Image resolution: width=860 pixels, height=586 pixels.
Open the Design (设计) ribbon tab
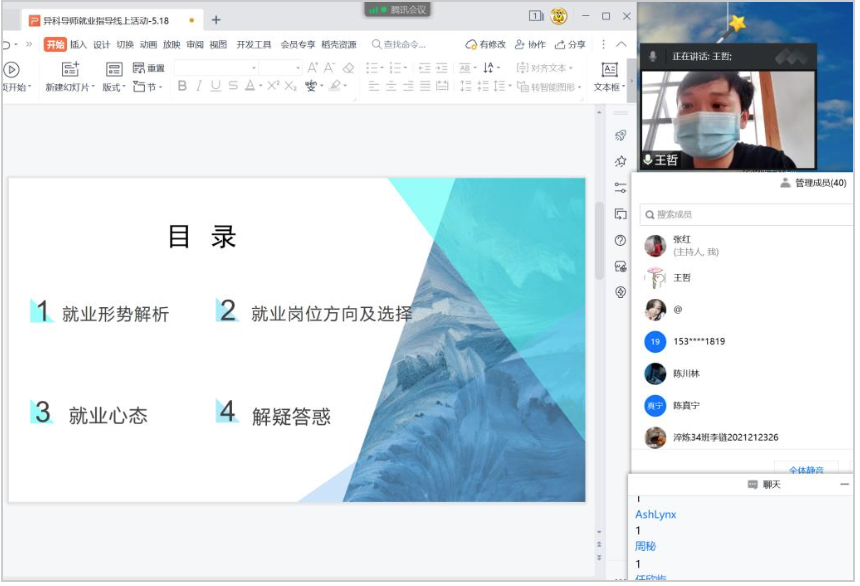coord(102,44)
